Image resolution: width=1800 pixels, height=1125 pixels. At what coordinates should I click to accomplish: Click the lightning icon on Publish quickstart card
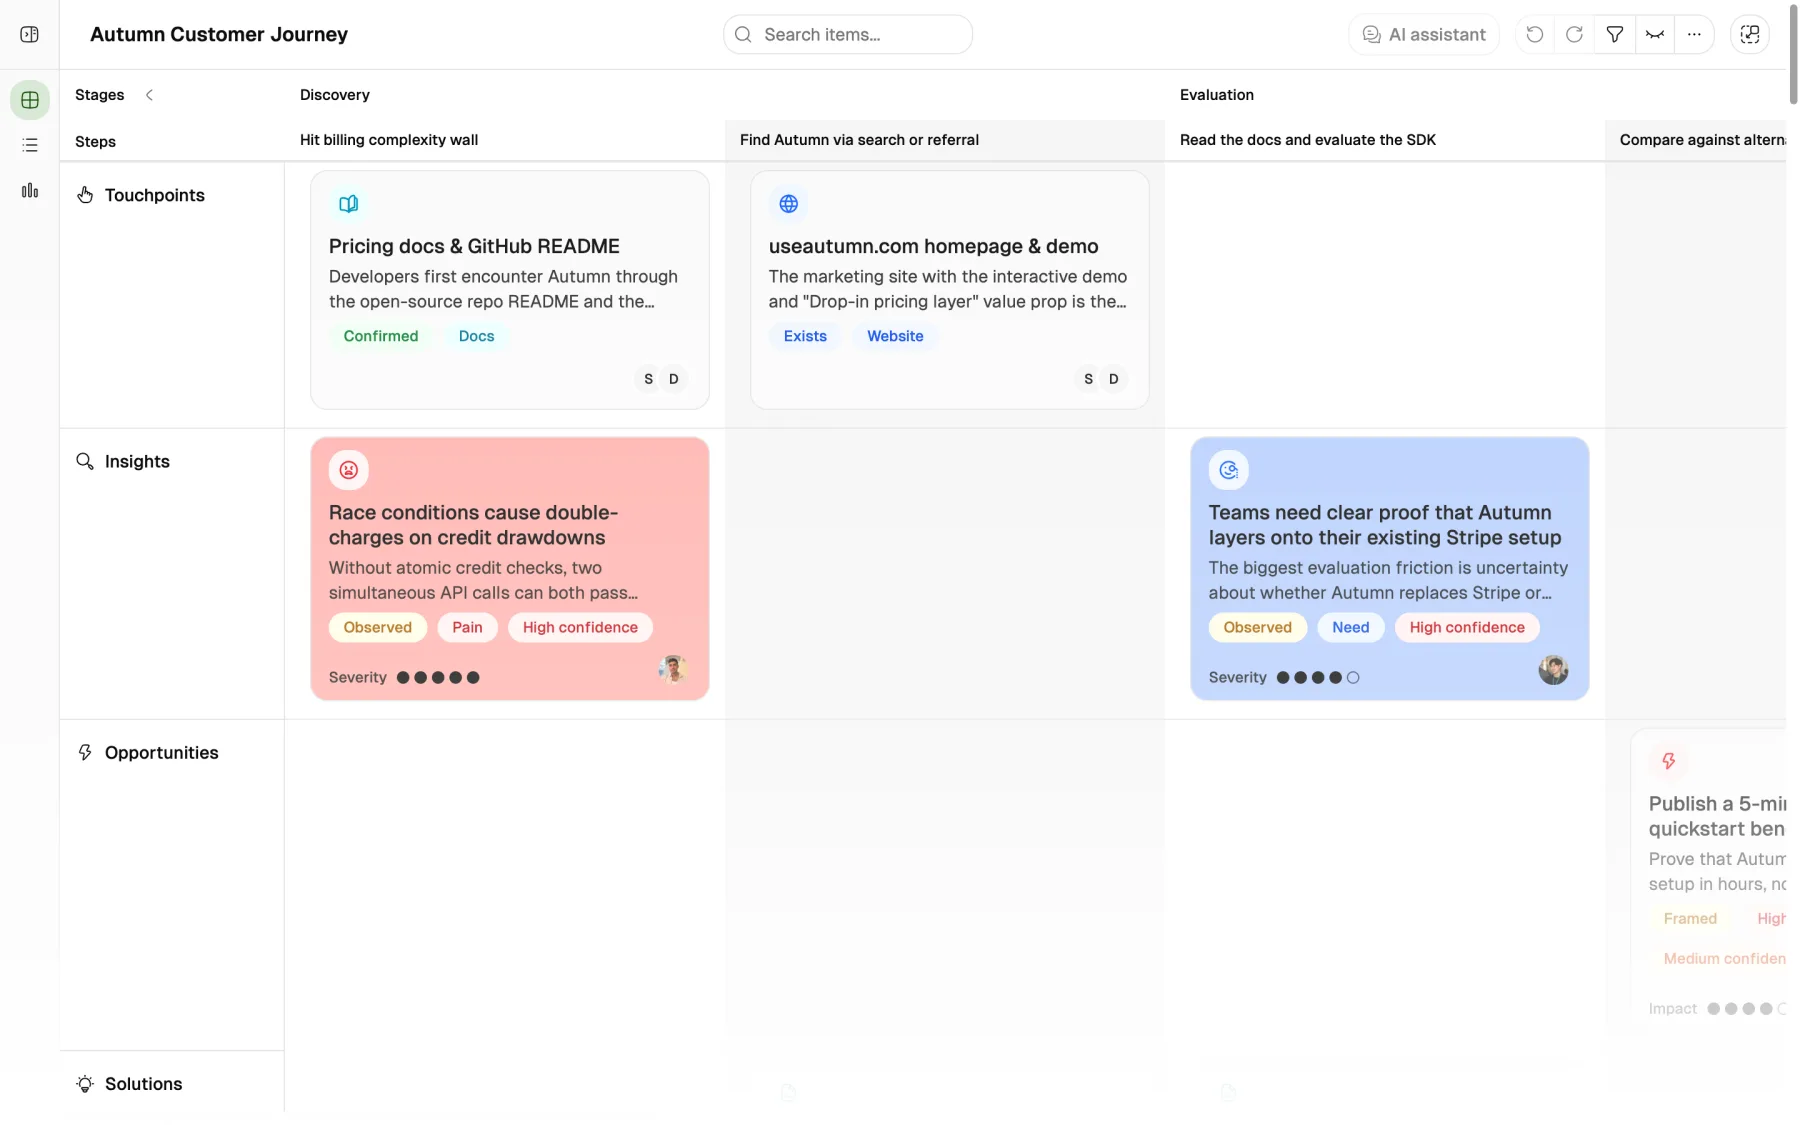[1668, 761]
